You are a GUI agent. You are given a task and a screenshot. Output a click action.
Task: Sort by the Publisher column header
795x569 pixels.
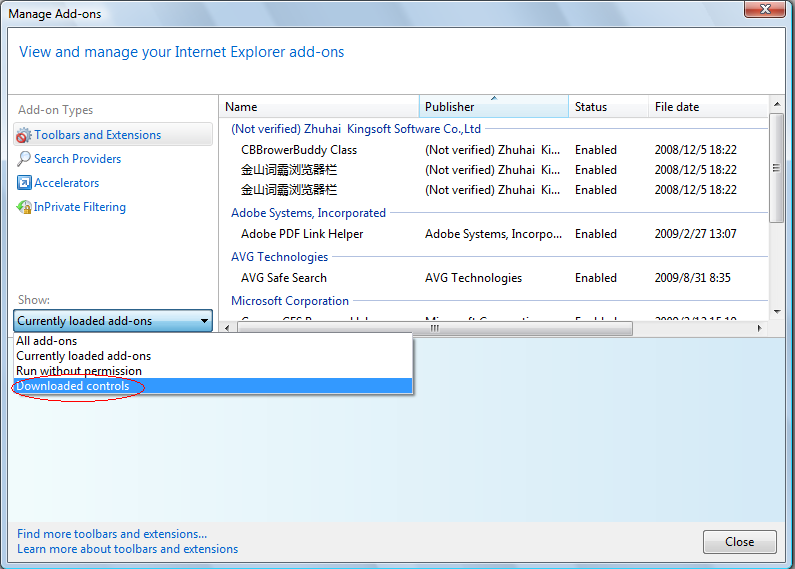pyautogui.click(x=494, y=106)
